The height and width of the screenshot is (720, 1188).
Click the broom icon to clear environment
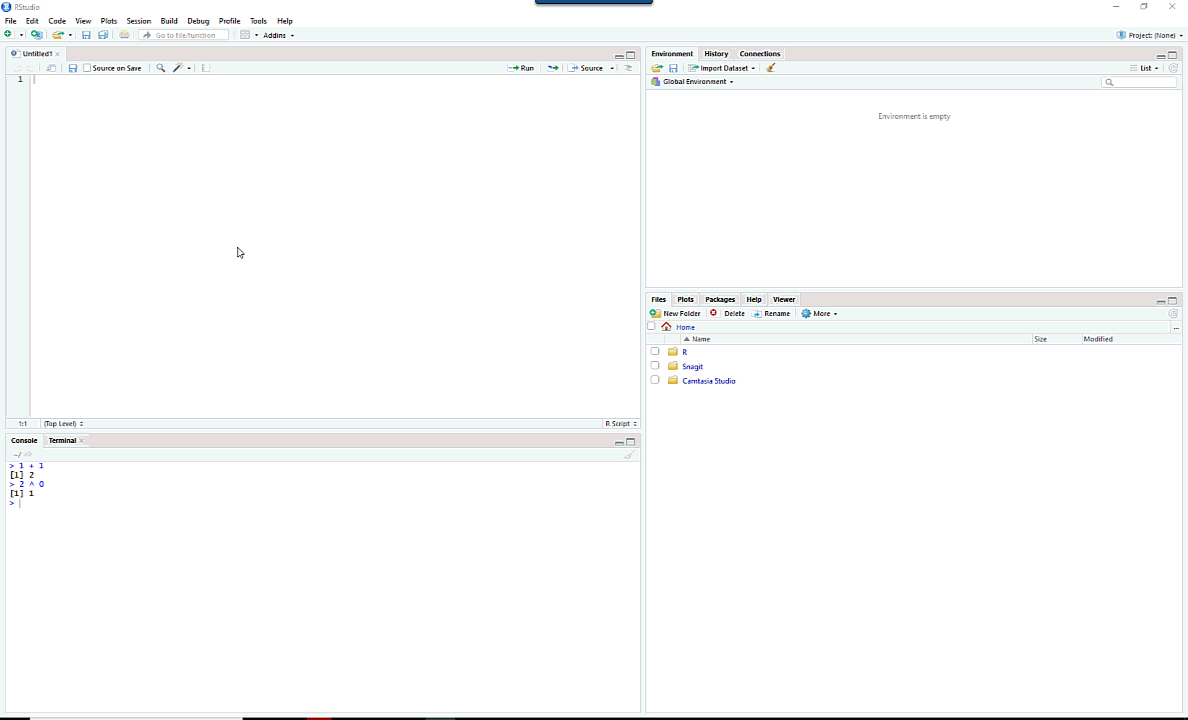point(770,68)
